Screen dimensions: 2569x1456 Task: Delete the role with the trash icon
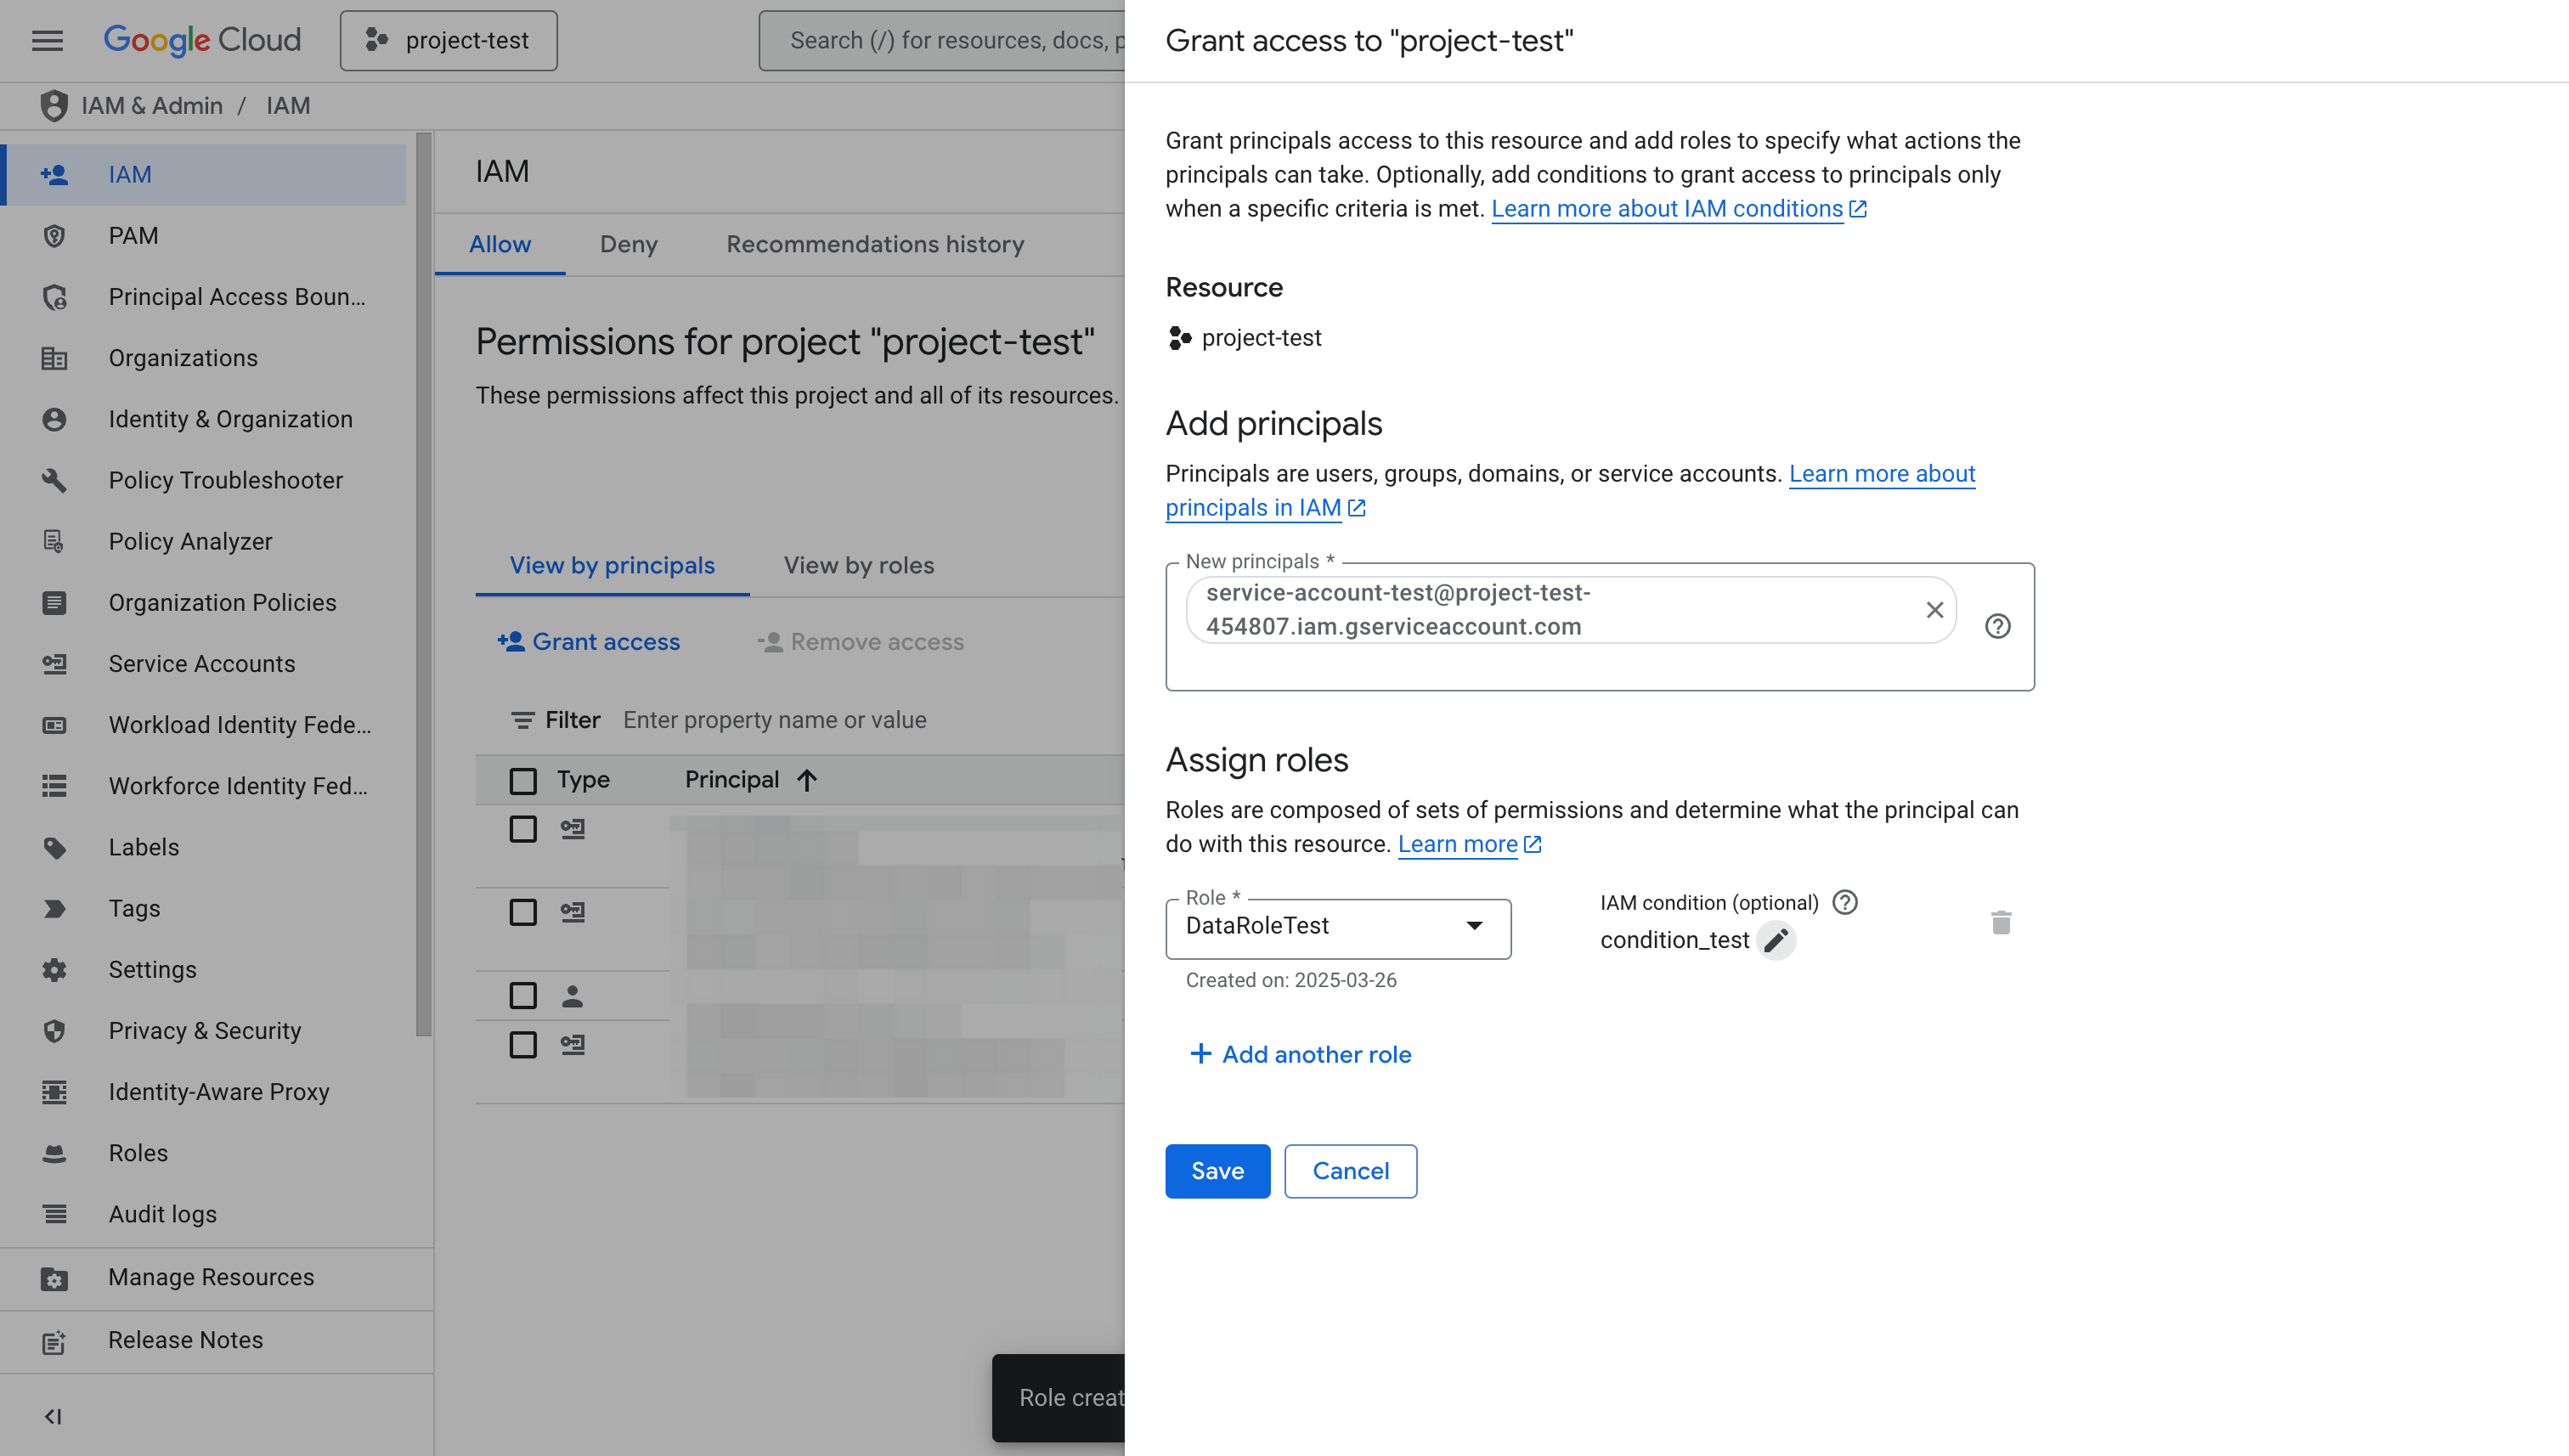click(x=2000, y=922)
